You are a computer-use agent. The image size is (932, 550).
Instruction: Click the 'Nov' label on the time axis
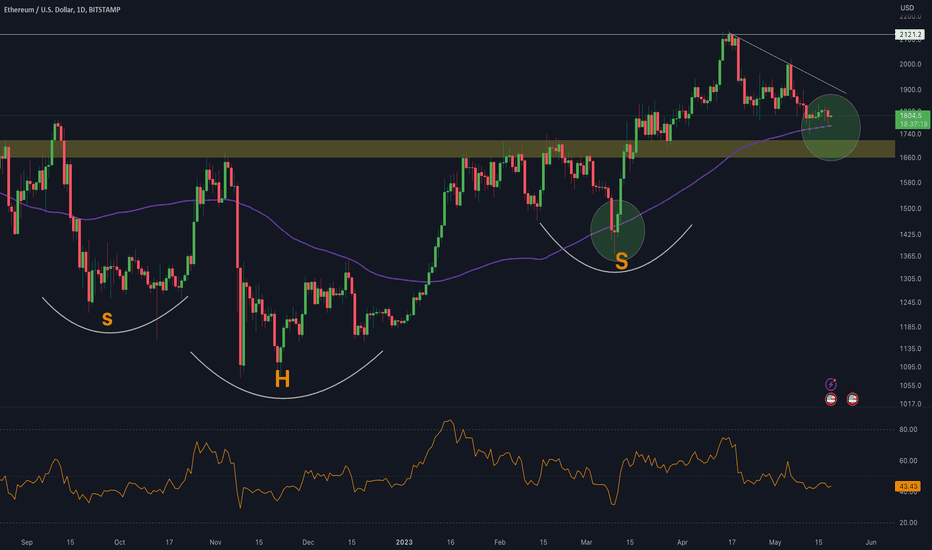coord(215,542)
